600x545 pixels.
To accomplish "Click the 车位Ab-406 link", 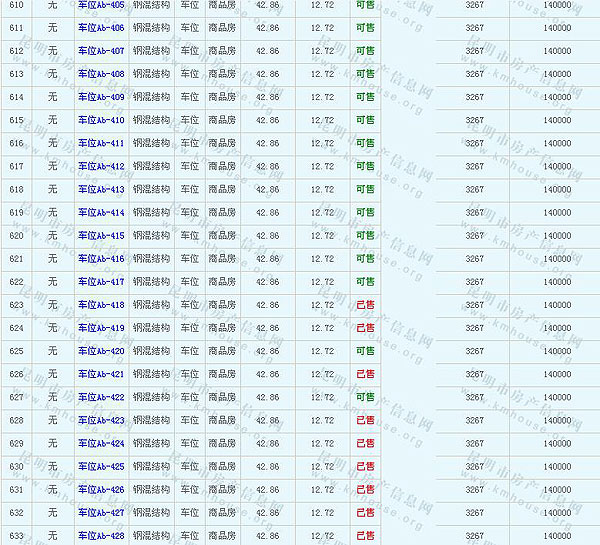I will 101,28.
